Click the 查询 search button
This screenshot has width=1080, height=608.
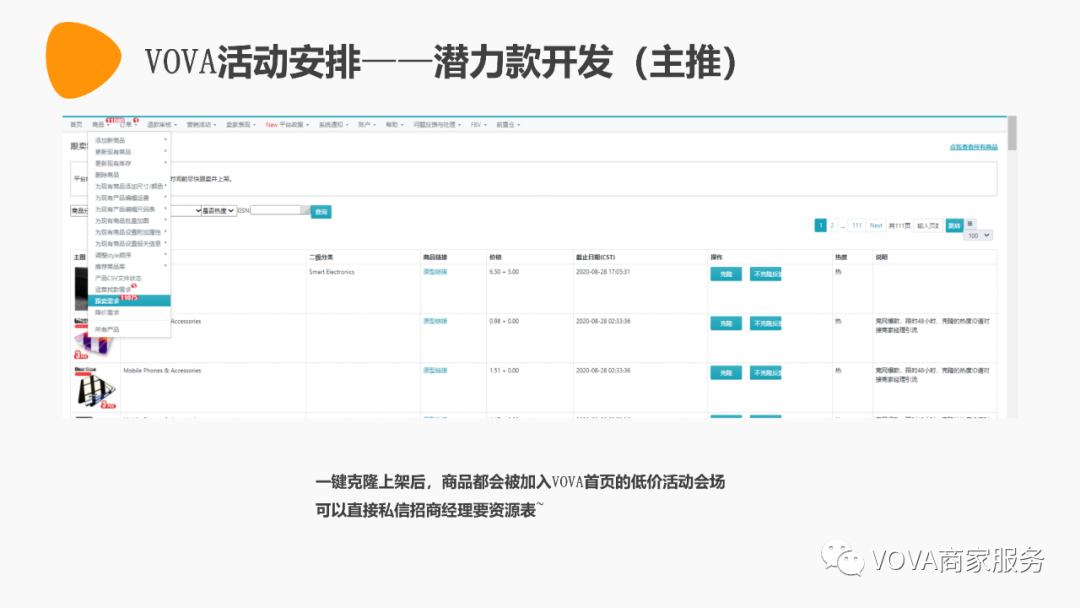click(320, 211)
